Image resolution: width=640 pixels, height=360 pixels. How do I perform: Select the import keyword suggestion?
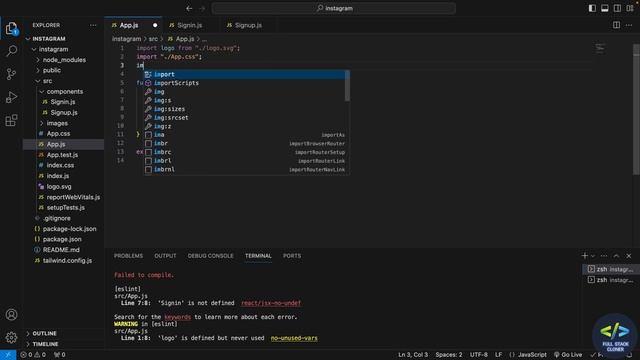[244, 74]
